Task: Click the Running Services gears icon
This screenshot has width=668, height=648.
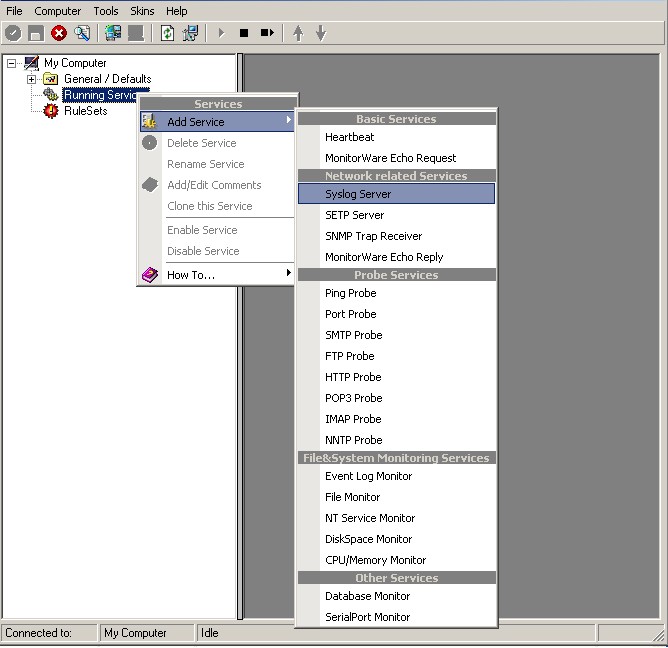Action: click(x=51, y=95)
